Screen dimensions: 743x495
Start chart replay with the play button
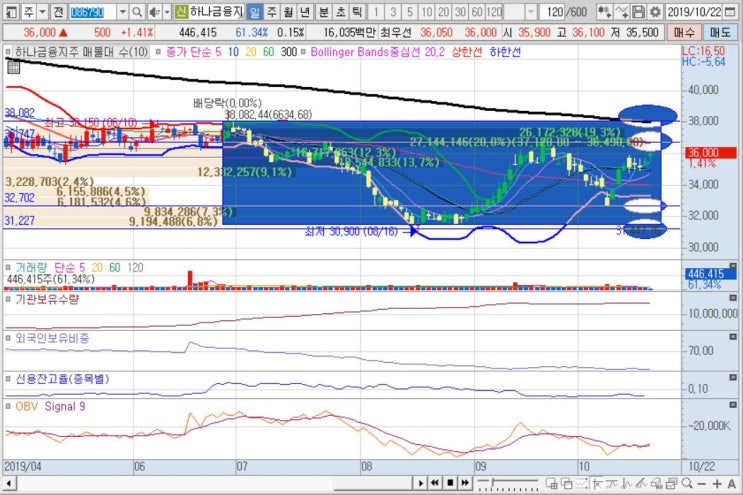coord(420,483)
